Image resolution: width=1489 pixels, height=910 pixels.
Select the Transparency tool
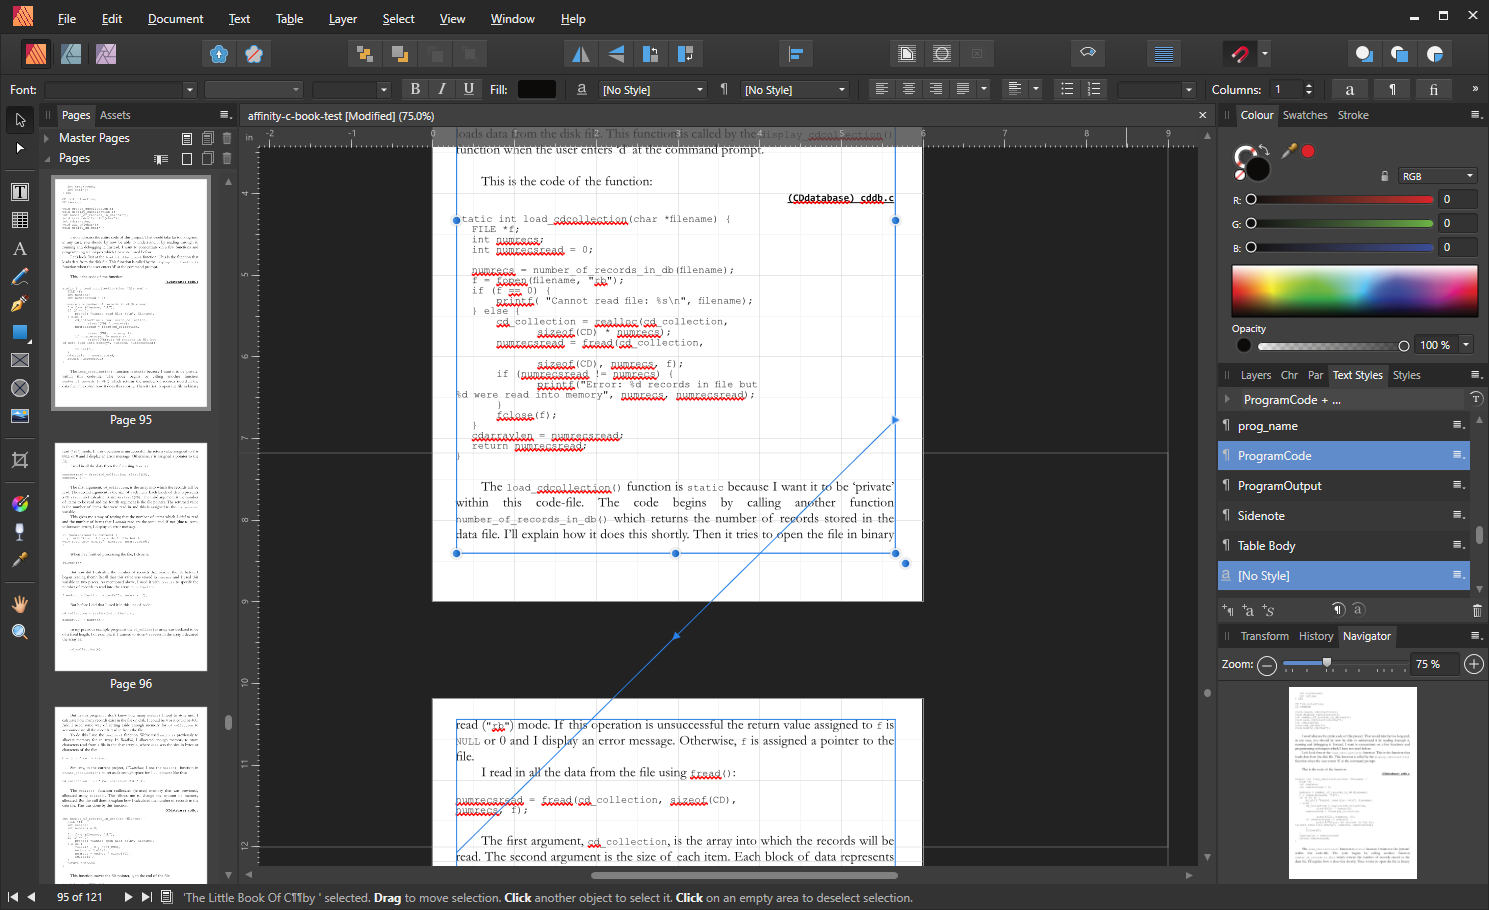click(20, 532)
